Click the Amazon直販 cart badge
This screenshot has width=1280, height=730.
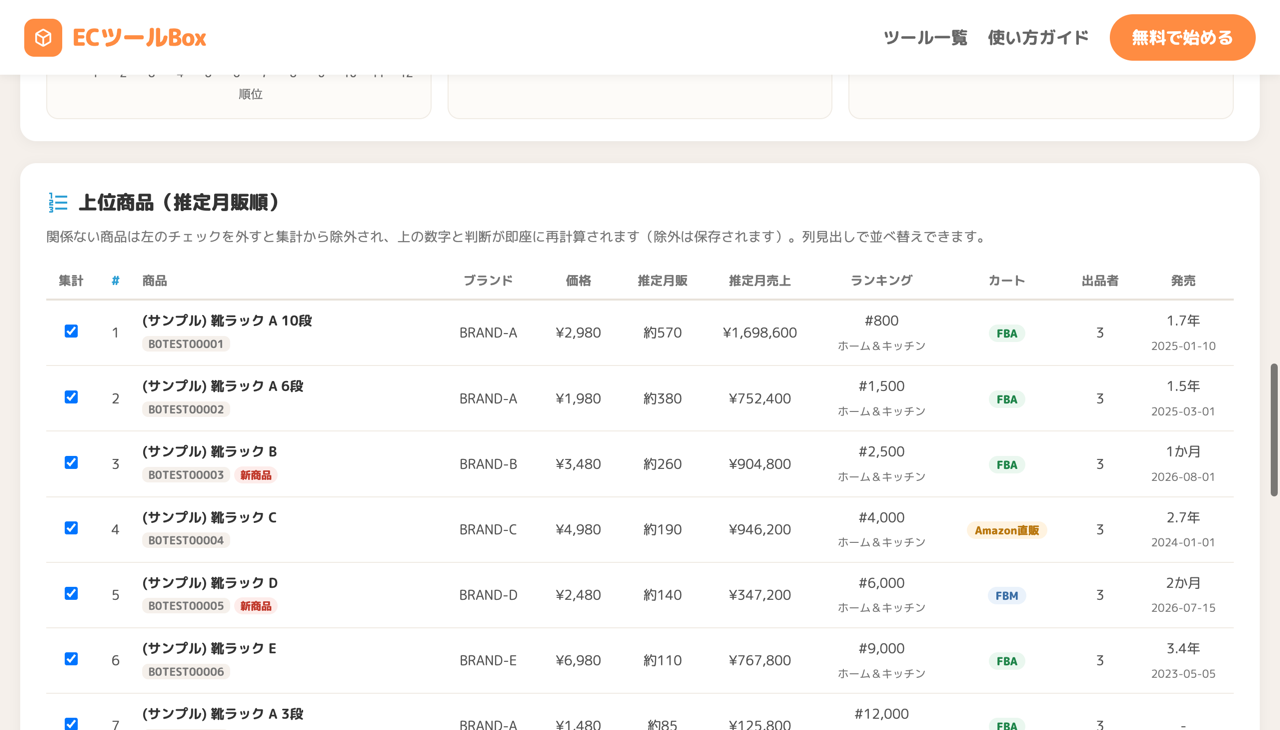[x=1007, y=530]
